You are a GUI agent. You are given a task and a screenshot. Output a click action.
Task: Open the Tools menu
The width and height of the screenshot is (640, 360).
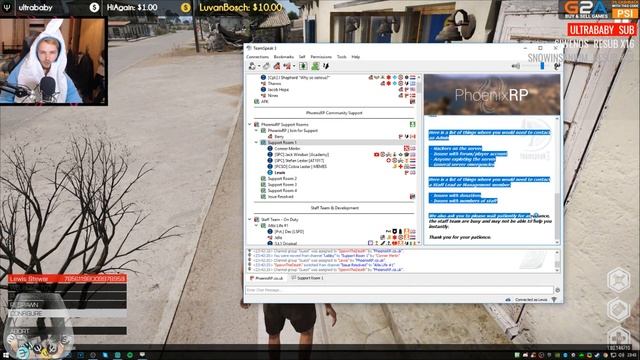pyautogui.click(x=342, y=57)
